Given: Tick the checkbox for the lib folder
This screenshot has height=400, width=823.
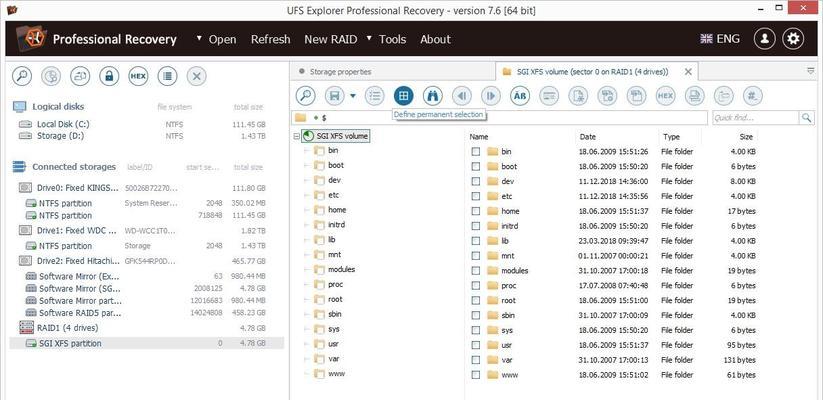Looking at the screenshot, I should pos(476,241).
